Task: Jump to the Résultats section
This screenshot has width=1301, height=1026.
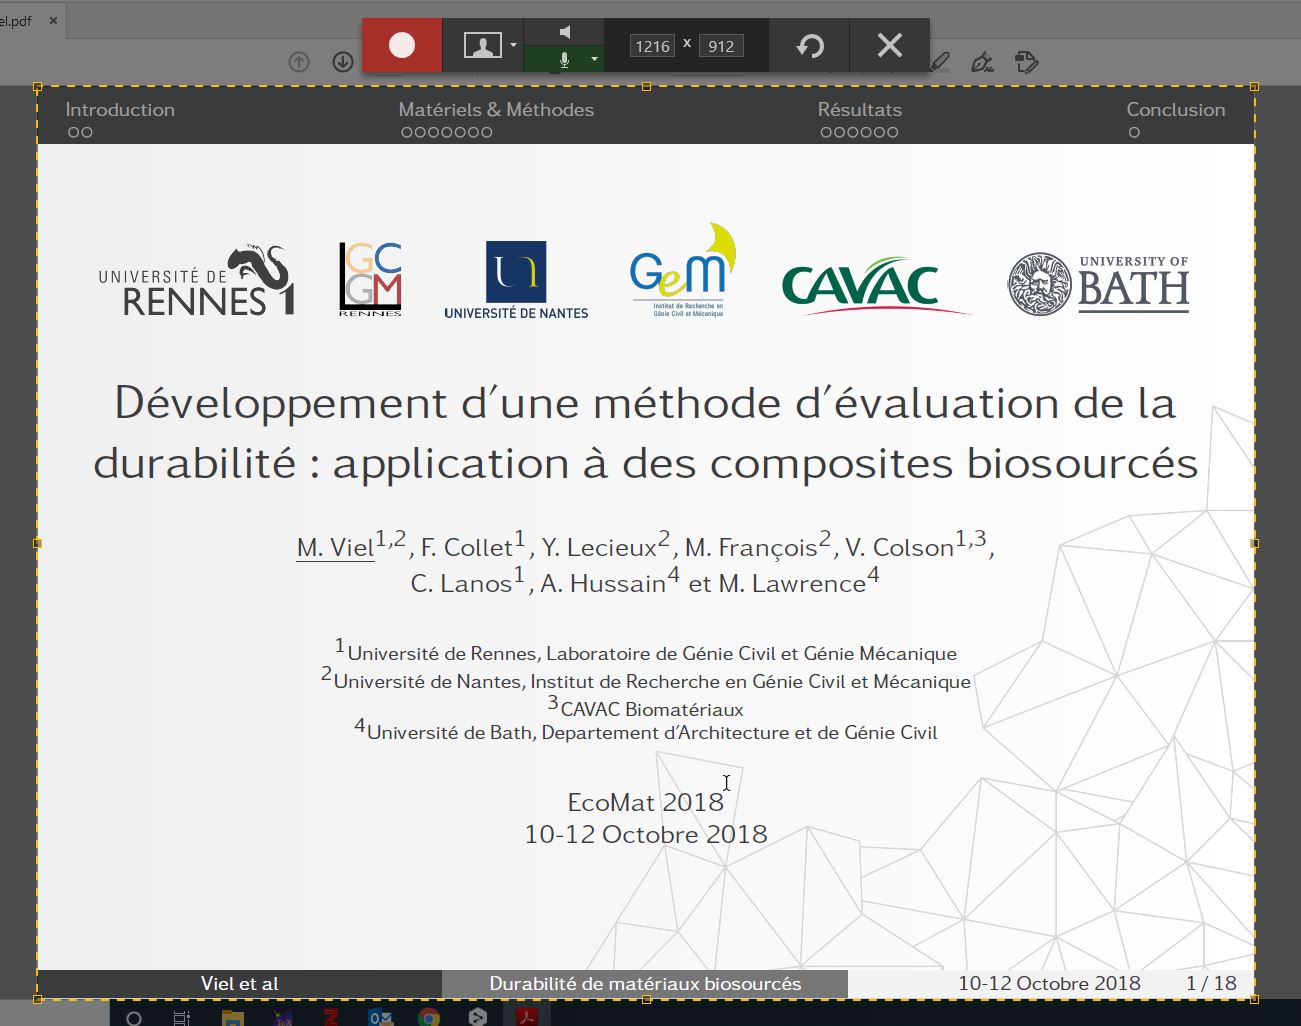Action: [859, 110]
